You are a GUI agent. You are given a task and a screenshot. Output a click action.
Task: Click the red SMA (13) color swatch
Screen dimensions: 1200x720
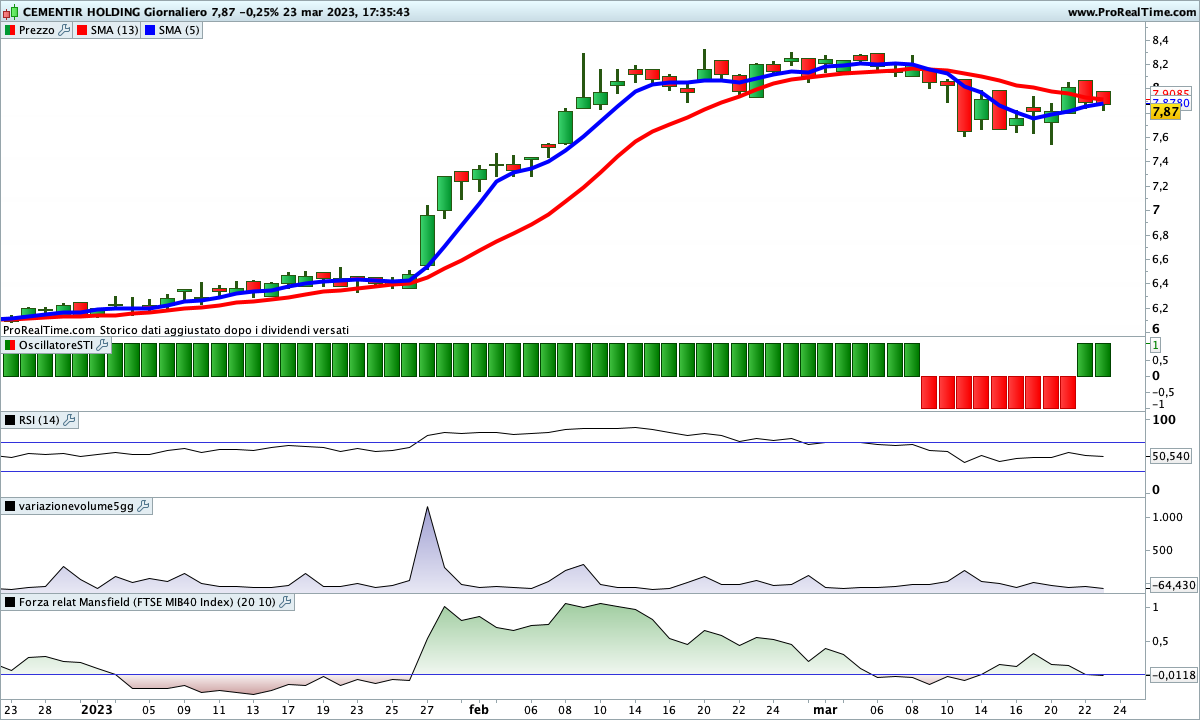82,30
